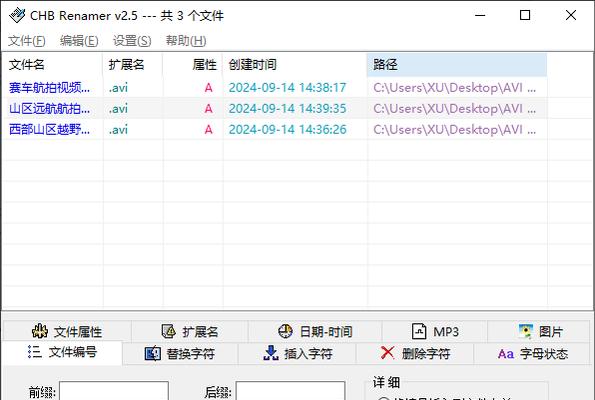The height and width of the screenshot is (400, 595).
Task: Click the 文件属性 tab icon
Action: 40,331
